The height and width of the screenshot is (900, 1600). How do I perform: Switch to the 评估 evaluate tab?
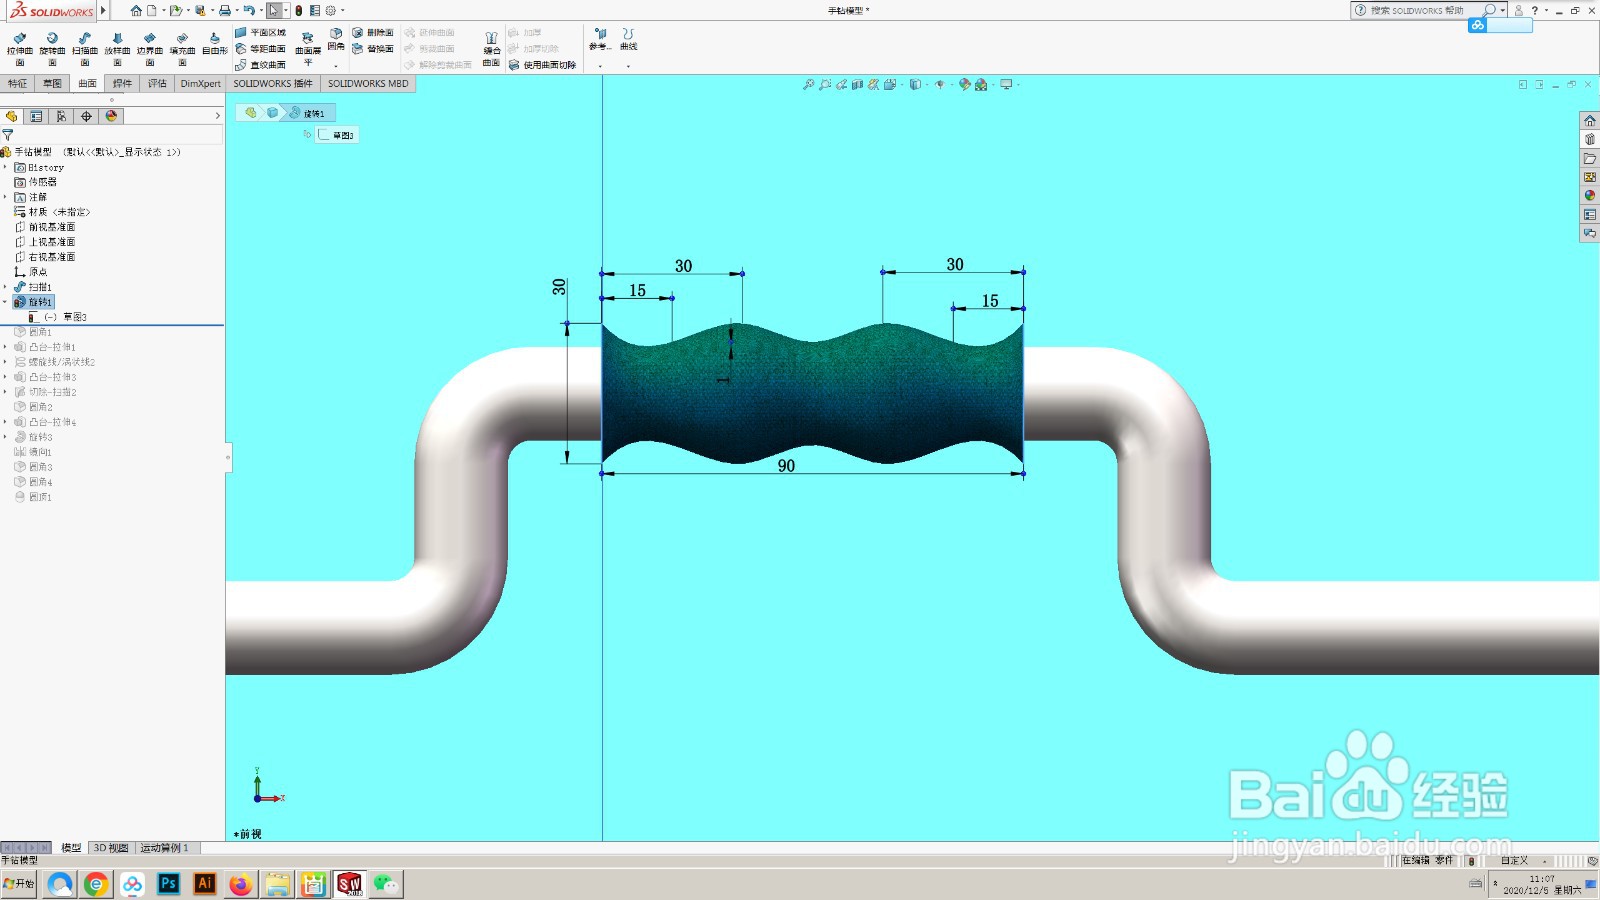pos(157,84)
